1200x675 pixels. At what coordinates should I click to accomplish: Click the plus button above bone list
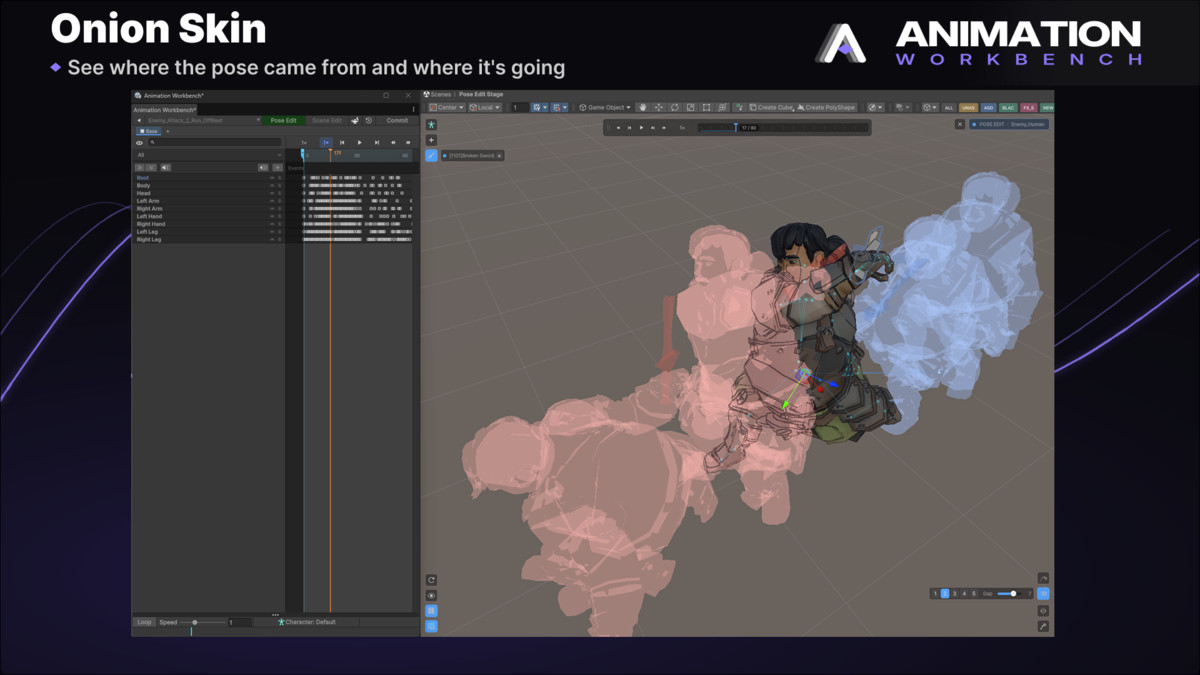277,167
